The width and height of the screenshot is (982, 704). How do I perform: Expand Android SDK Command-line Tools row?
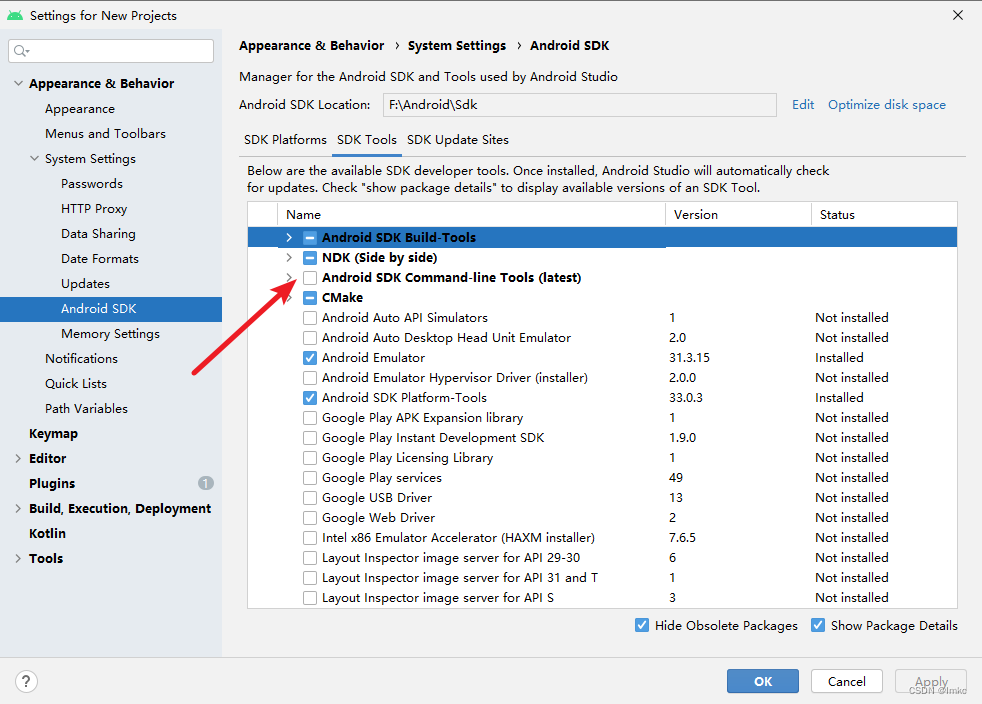click(x=289, y=277)
